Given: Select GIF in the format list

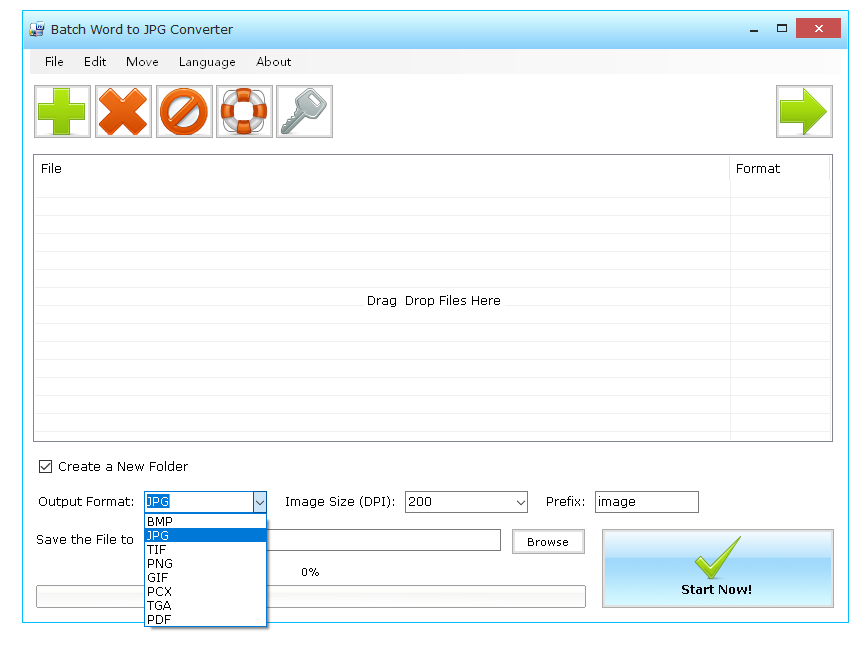Looking at the screenshot, I should click(x=206, y=578).
